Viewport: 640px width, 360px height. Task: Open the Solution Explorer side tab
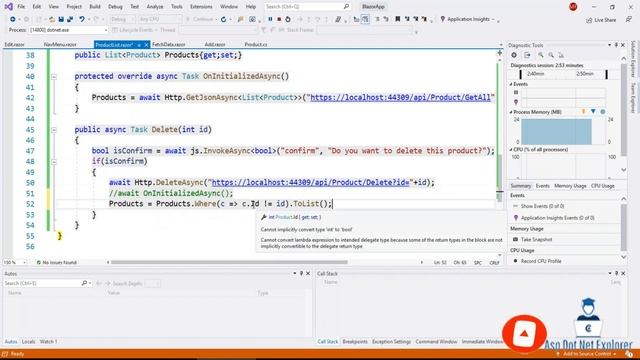pyautogui.click(x=633, y=59)
